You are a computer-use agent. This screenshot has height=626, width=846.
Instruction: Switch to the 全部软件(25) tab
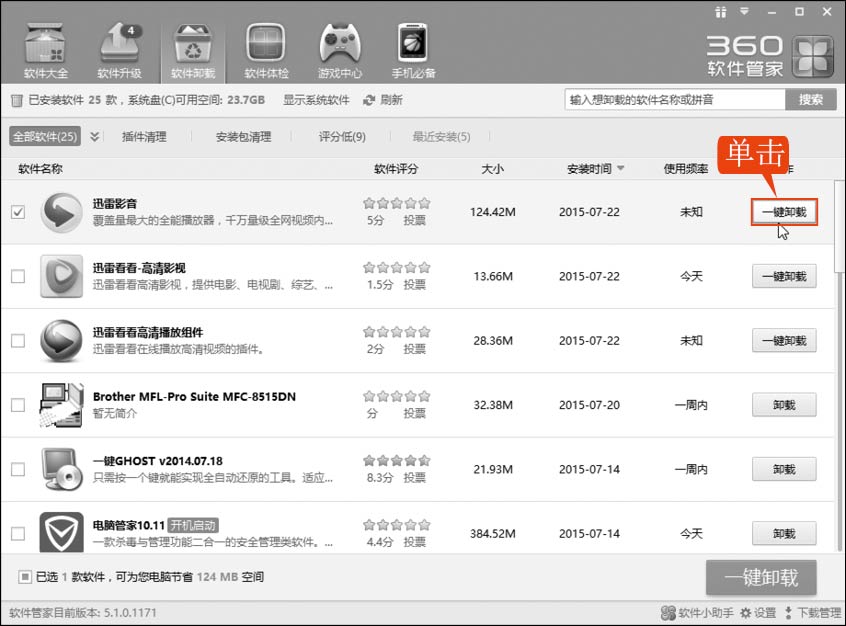point(45,137)
